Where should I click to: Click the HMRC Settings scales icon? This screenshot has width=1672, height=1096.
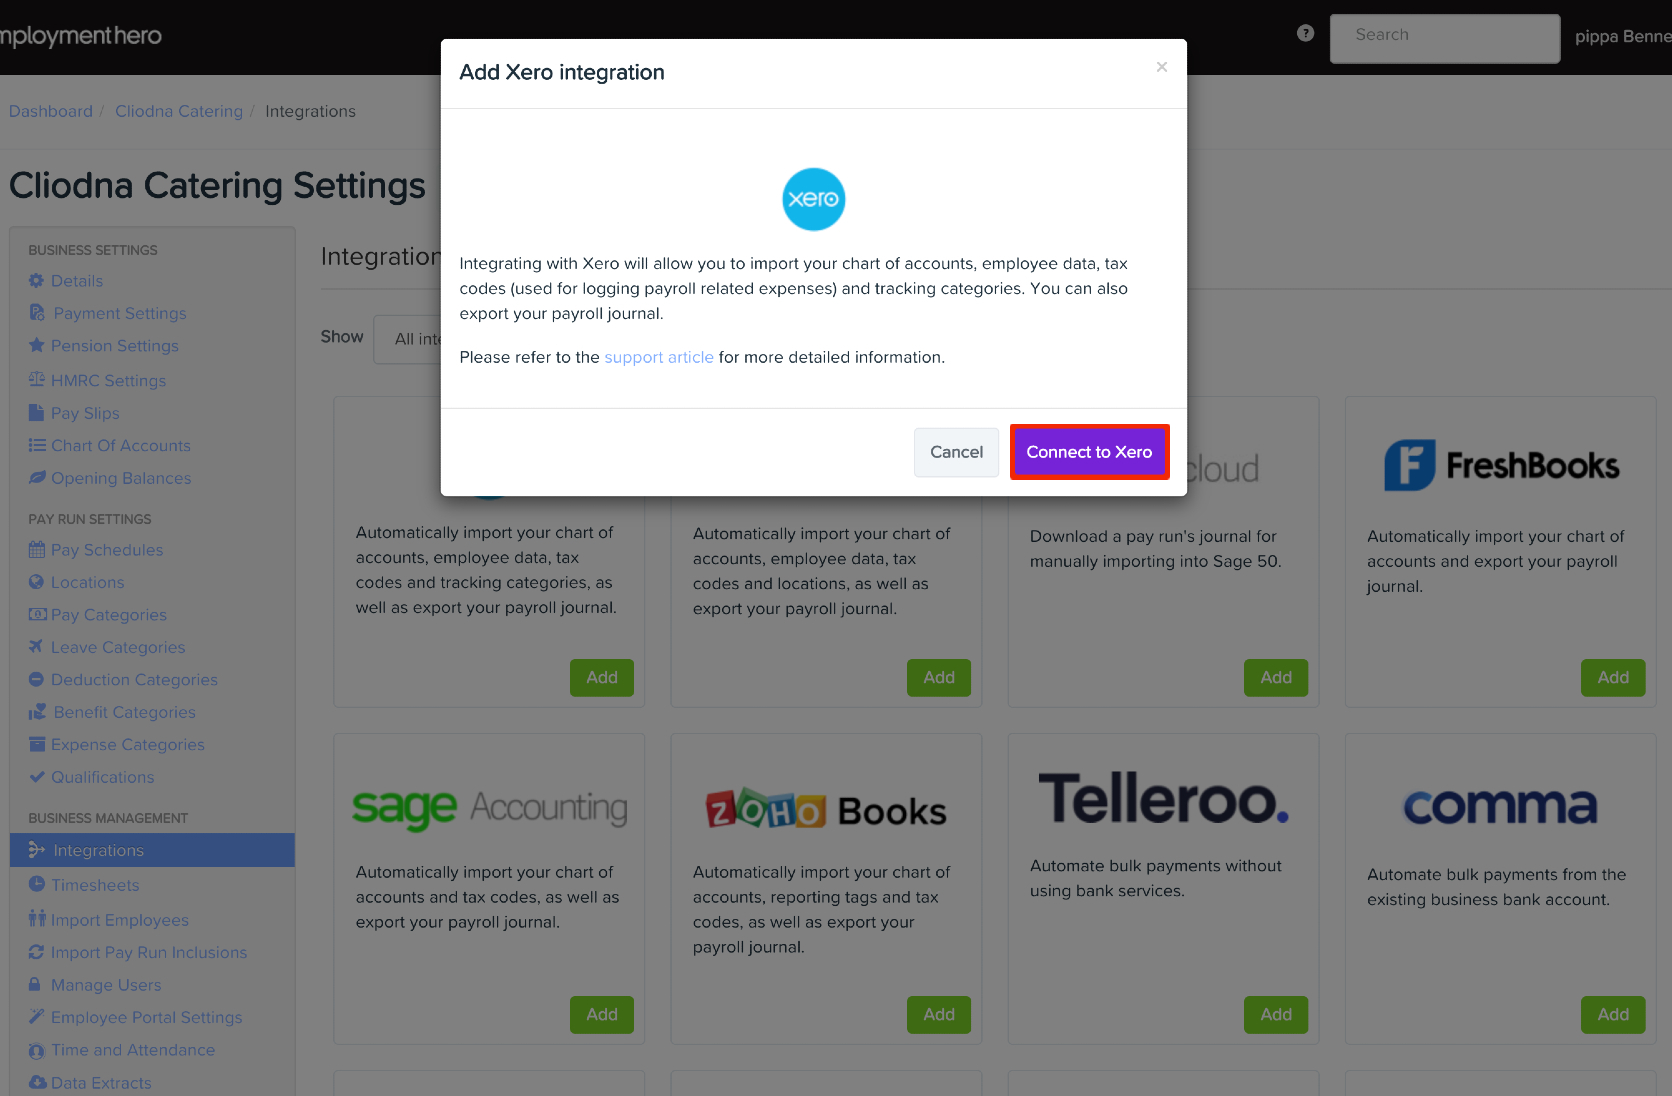pyautogui.click(x=37, y=380)
